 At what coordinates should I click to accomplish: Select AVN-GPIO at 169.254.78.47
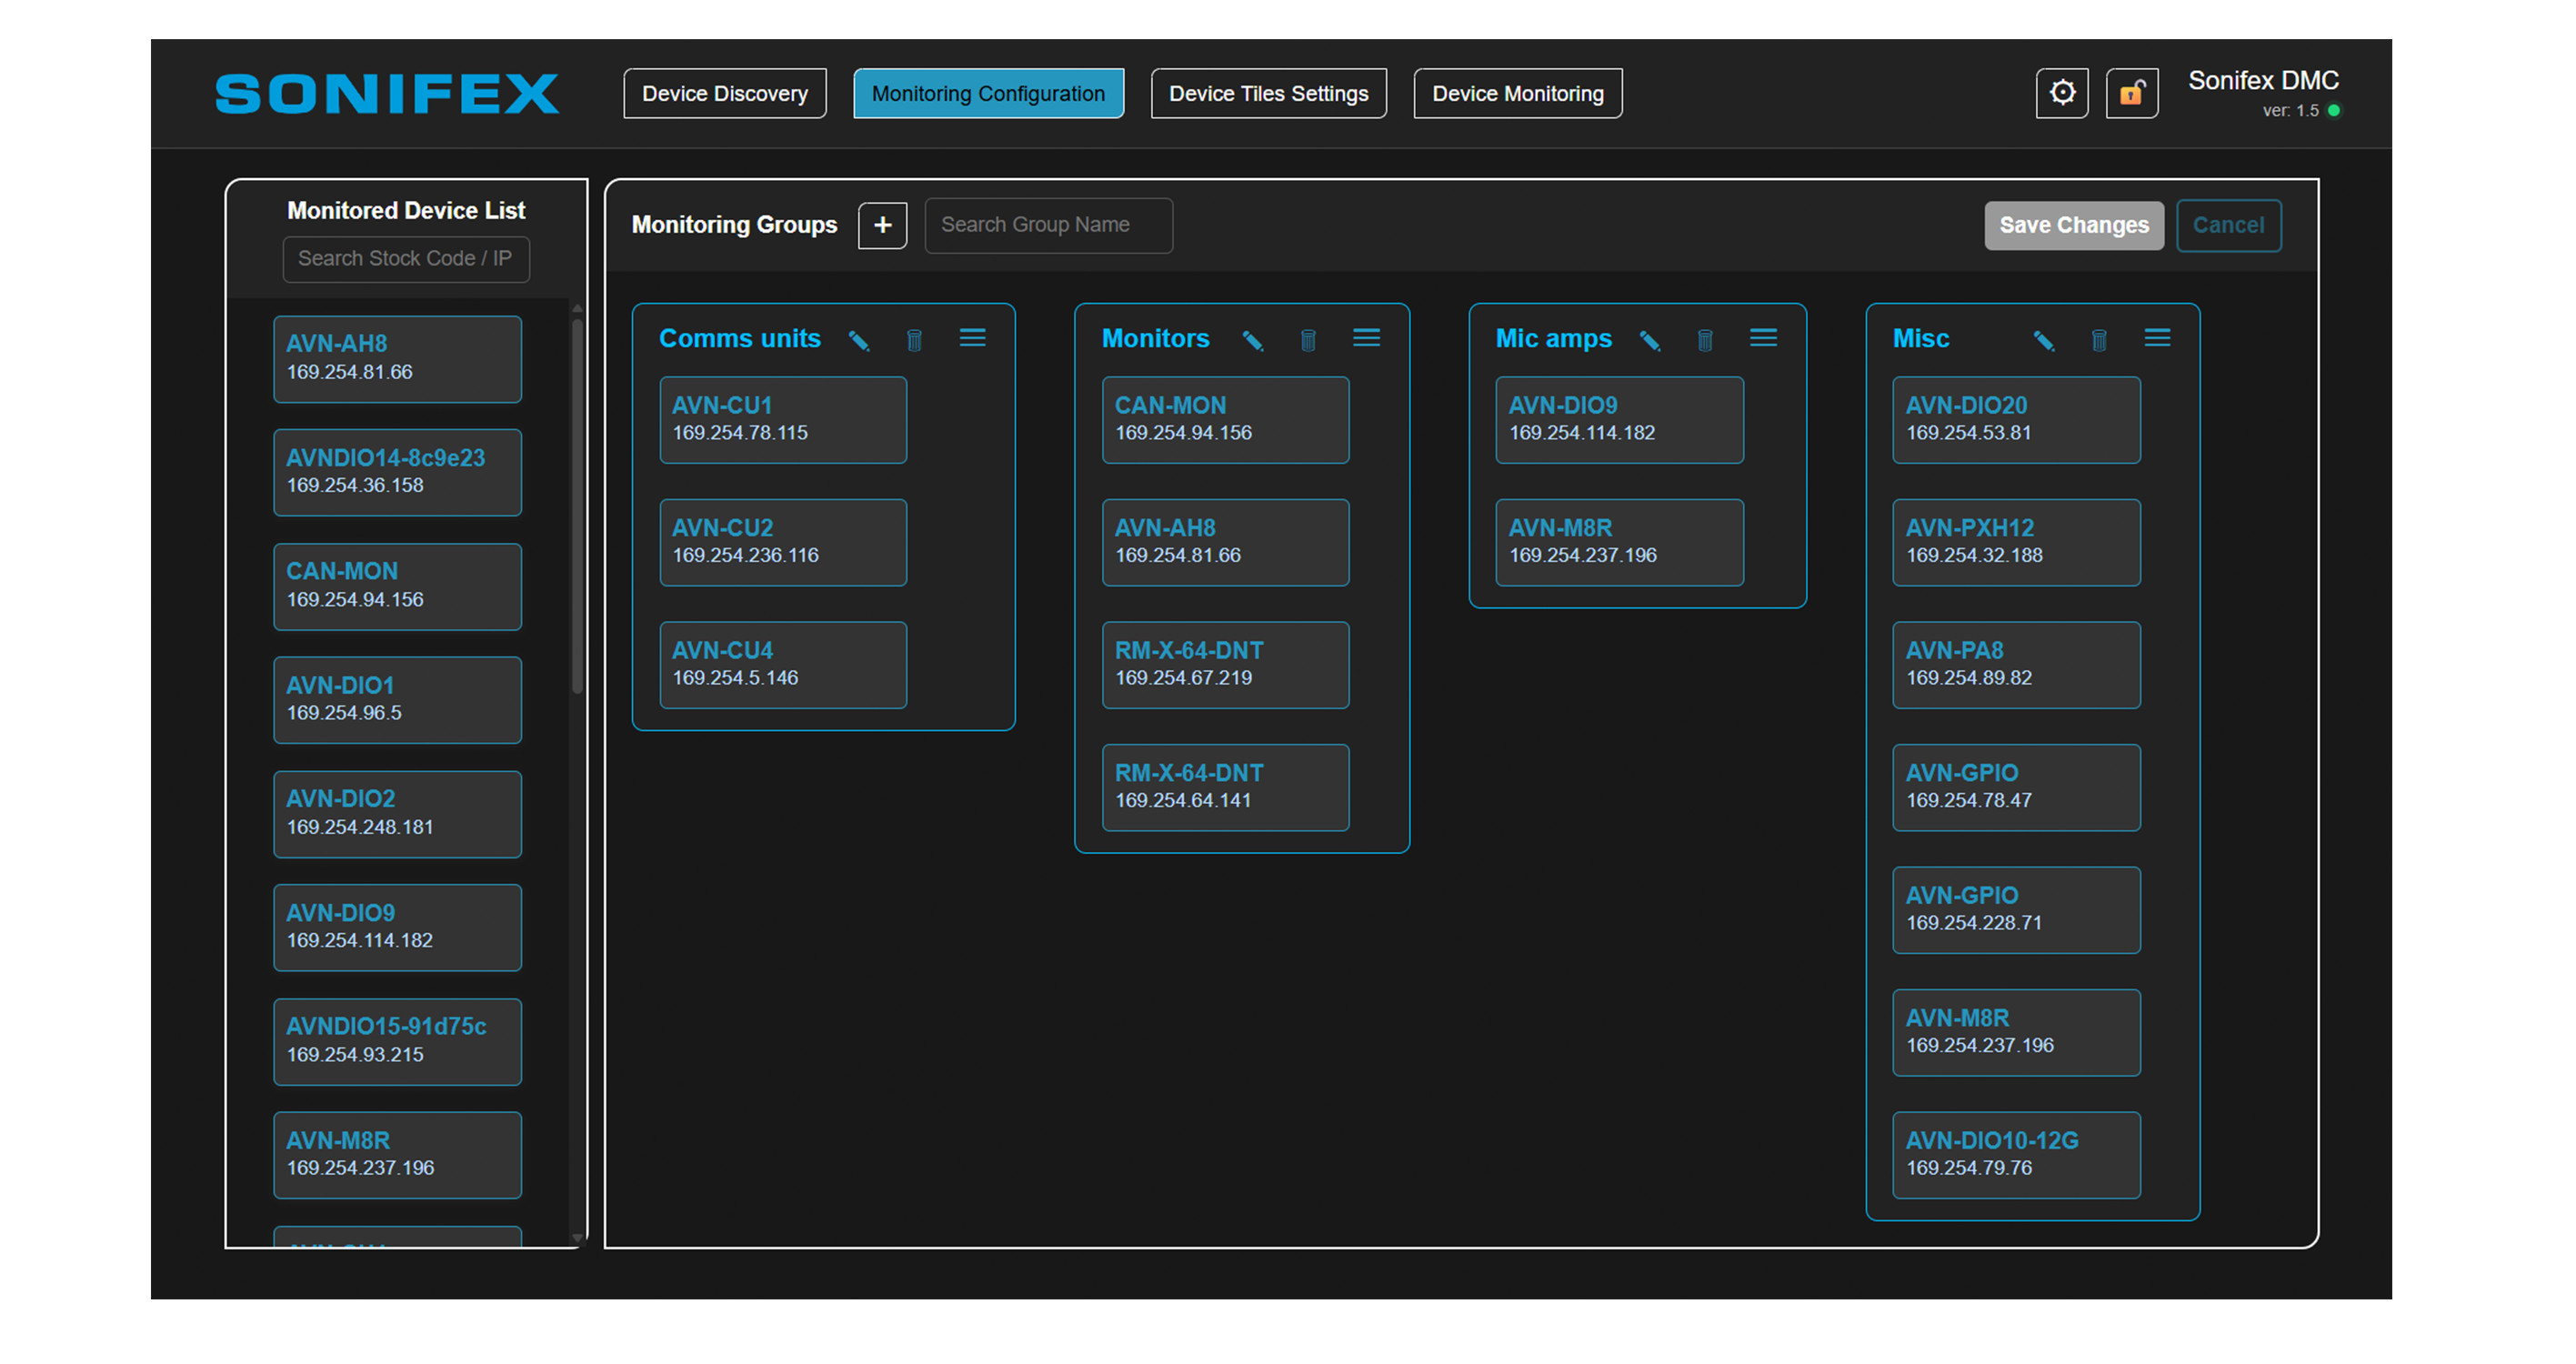pos(2016,787)
